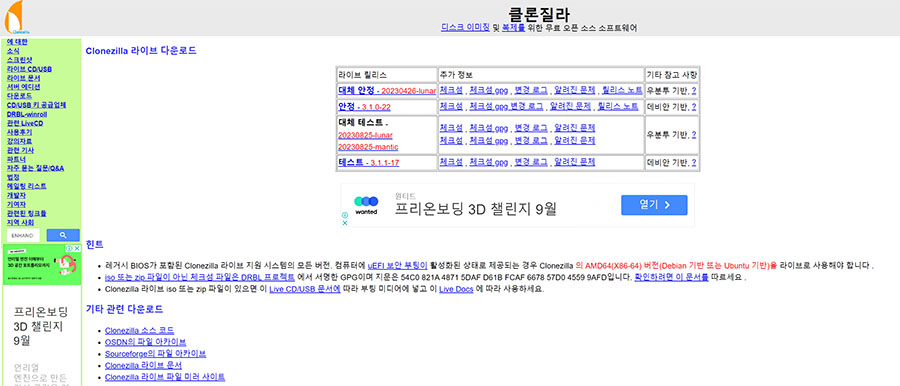
Task: Open 알려진 문제 link in 안정 3.1.0-22 row
Action: [x=570, y=106]
